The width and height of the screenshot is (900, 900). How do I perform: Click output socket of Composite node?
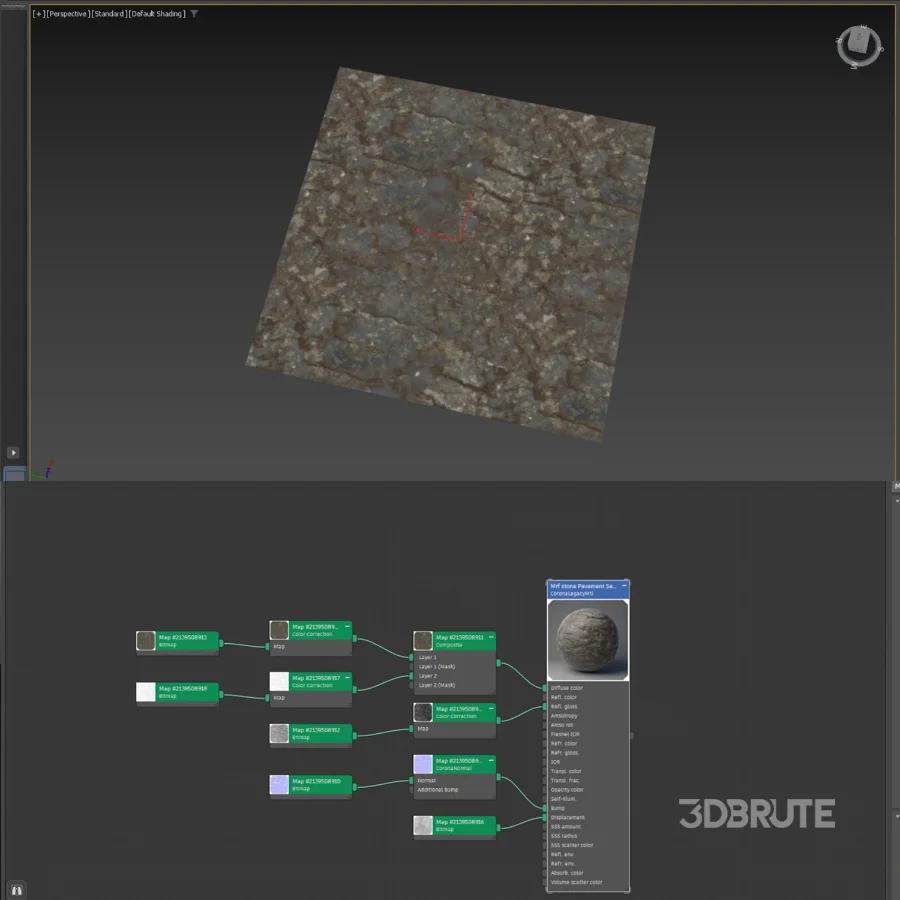[x=498, y=663]
